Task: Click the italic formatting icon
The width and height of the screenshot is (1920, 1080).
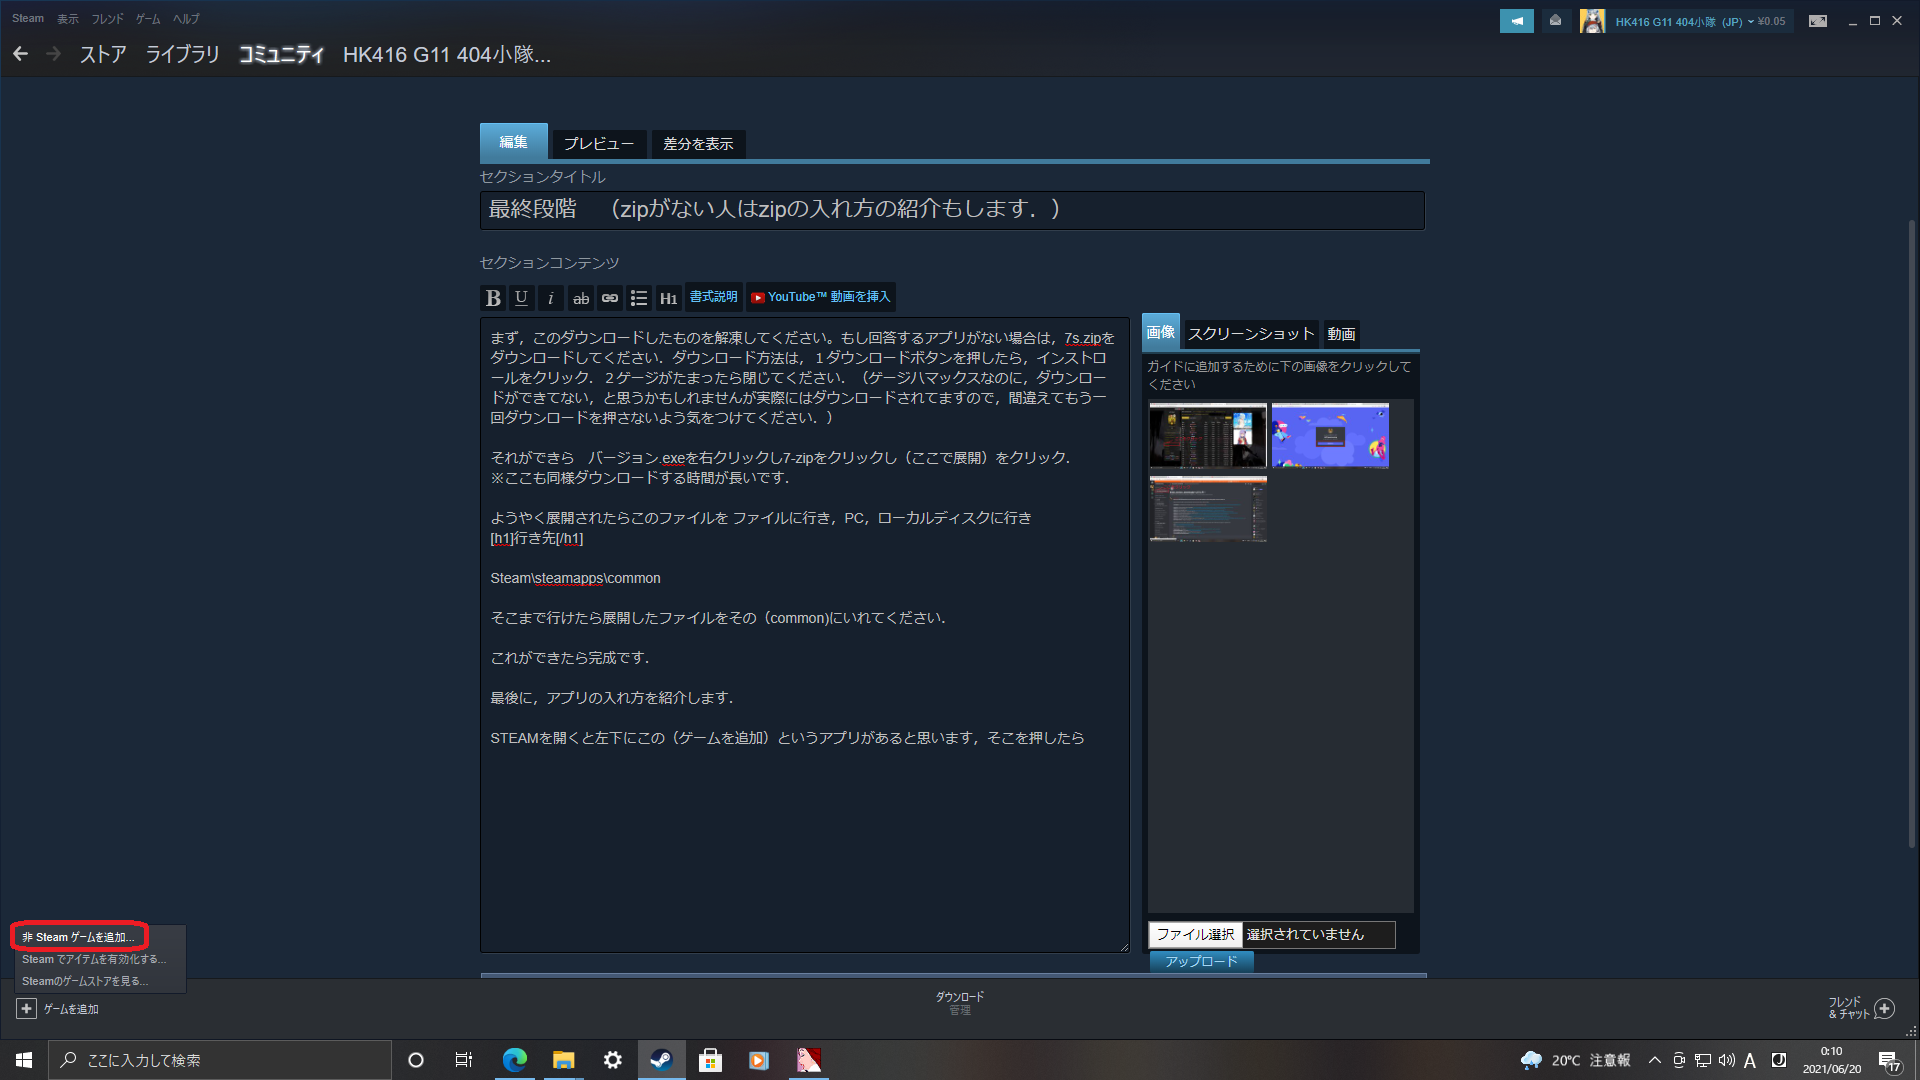Action: click(x=550, y=298)
